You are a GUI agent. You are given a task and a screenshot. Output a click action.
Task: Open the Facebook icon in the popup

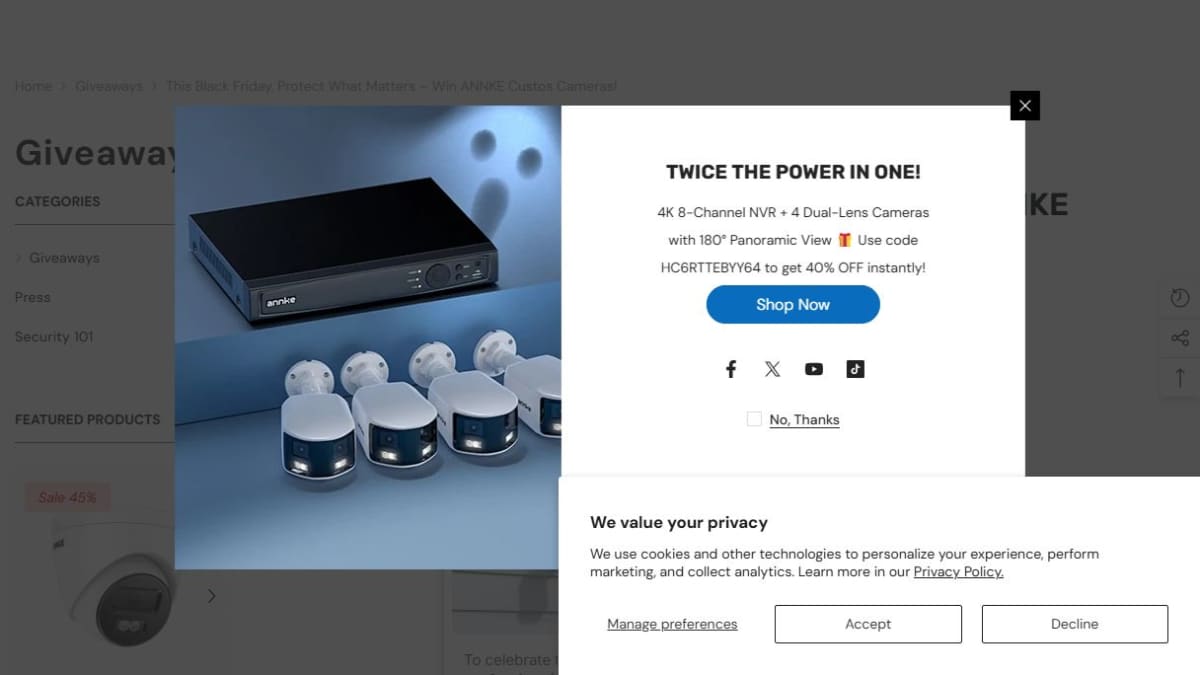pyautogui.click(x=731, y=369)
